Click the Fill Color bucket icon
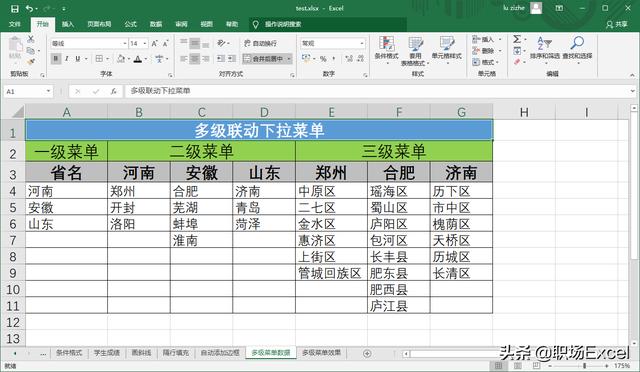640x372 pixels. click(121, 59)
